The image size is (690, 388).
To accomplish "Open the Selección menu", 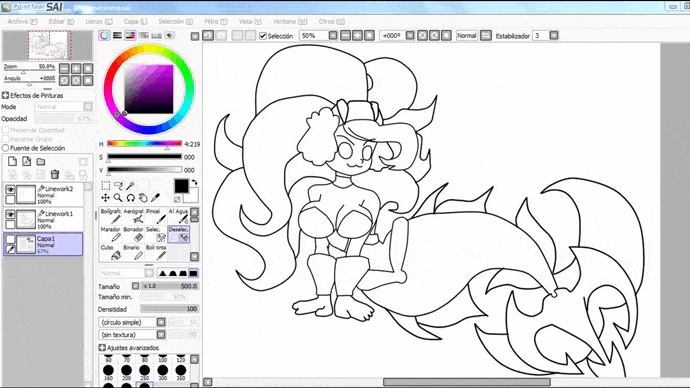I will click(x=176, y=22).
